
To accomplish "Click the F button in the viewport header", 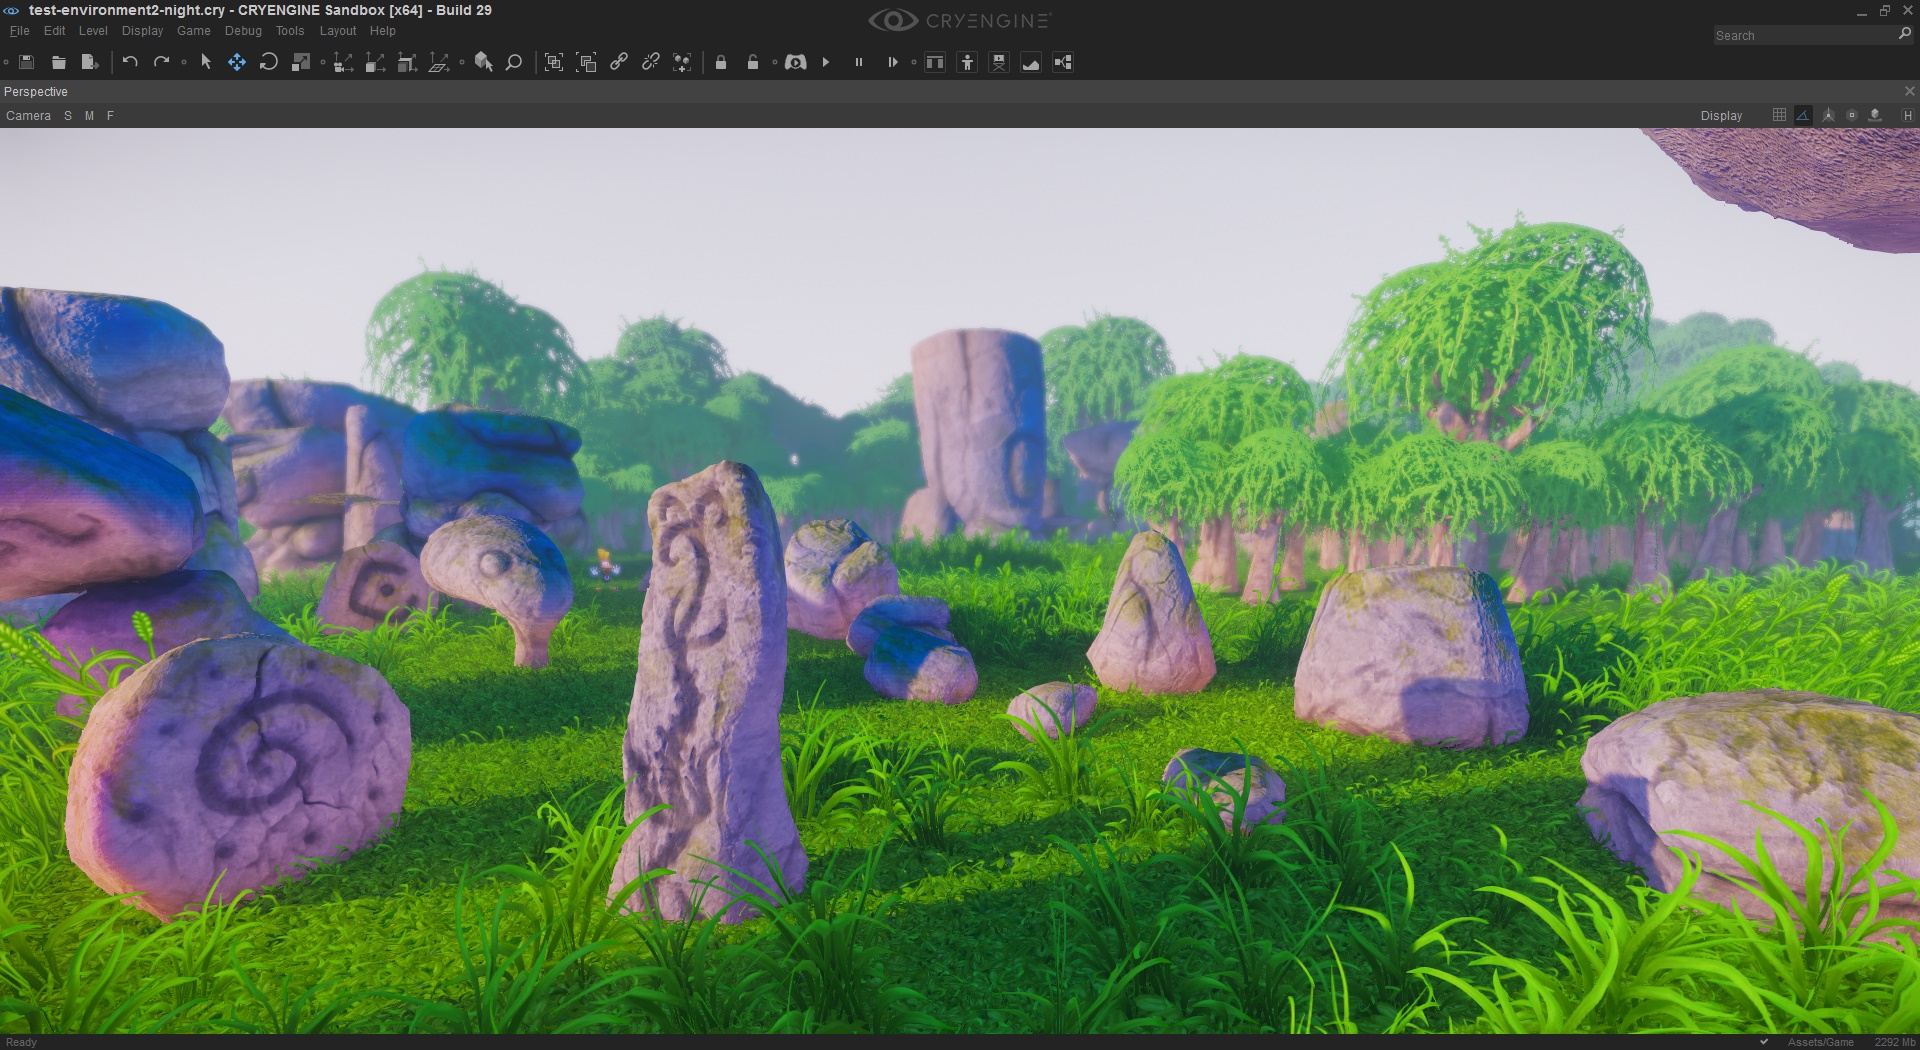I will [x=110, y=116].
